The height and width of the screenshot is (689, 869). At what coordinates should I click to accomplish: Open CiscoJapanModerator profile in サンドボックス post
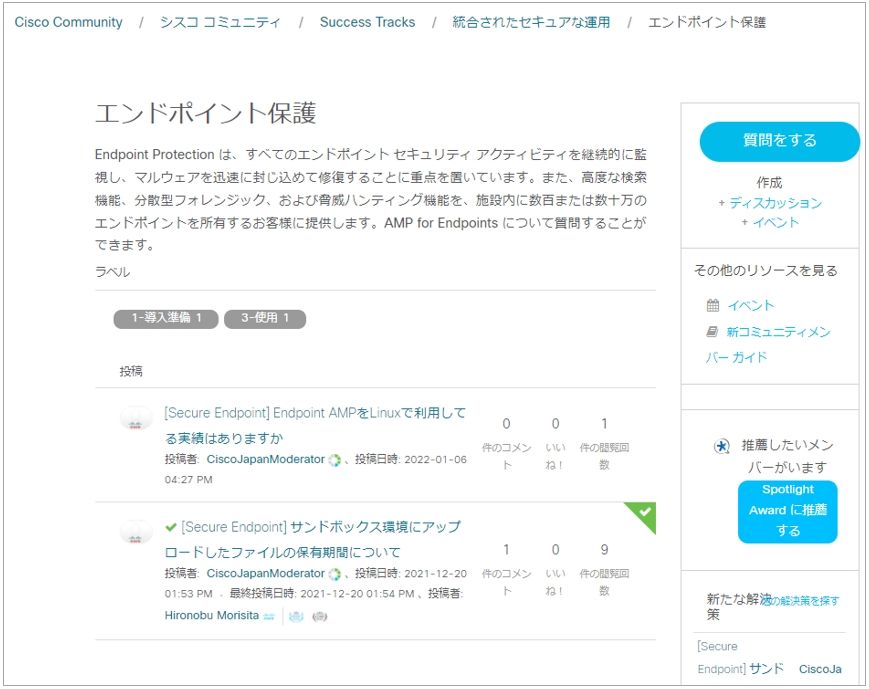(x=265, y=574)
